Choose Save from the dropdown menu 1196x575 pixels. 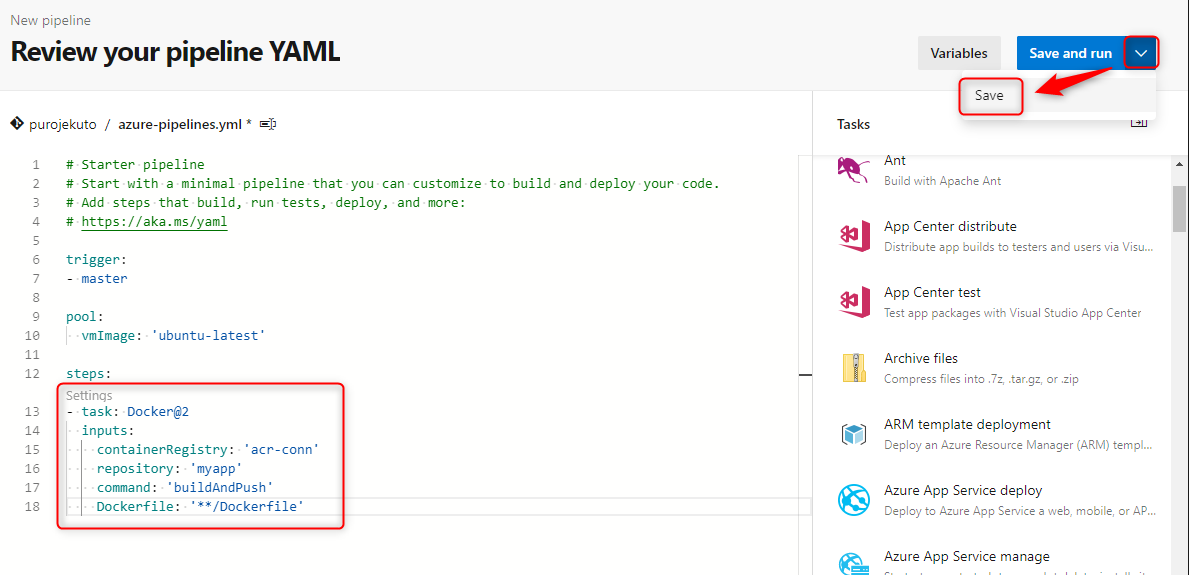tap(989, 96)
